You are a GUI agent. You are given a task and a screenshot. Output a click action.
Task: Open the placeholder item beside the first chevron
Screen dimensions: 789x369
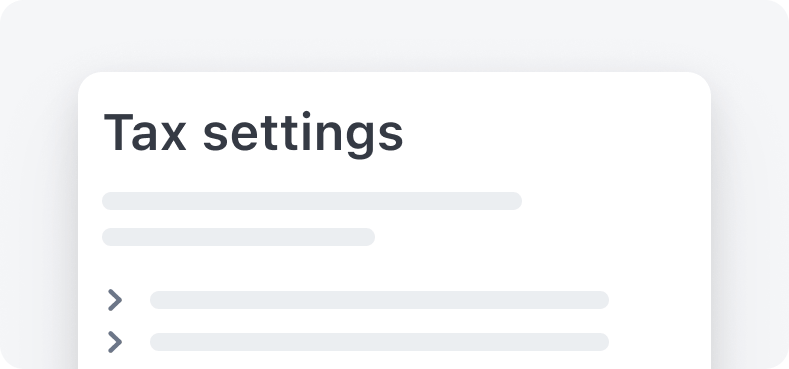[379, 300]
